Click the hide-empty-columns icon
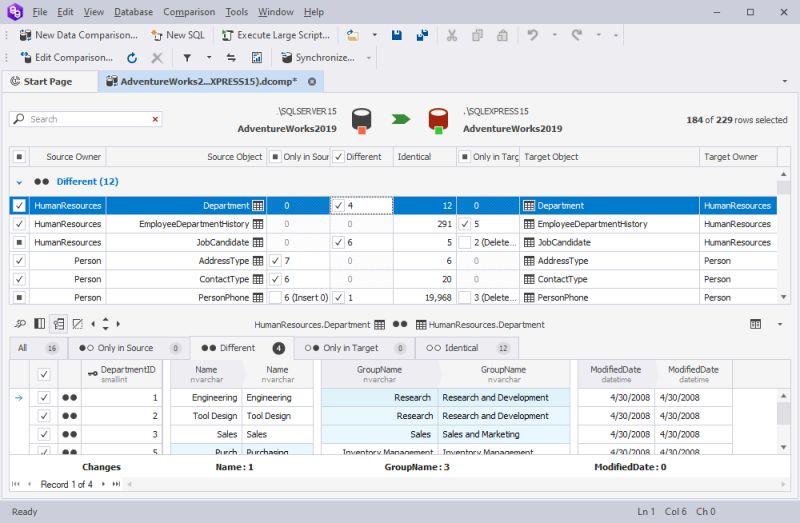This screenshot has height=523, width=800. click(x=78, y=324)
